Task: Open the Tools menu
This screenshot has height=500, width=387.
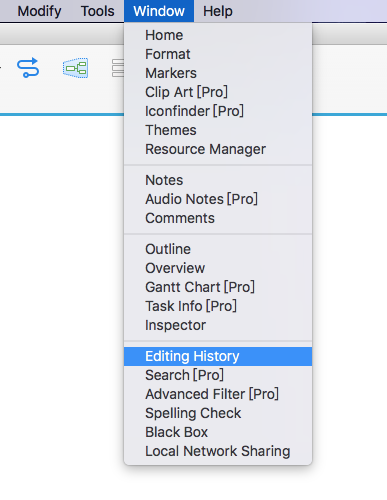Action: (x=97, y=11)
